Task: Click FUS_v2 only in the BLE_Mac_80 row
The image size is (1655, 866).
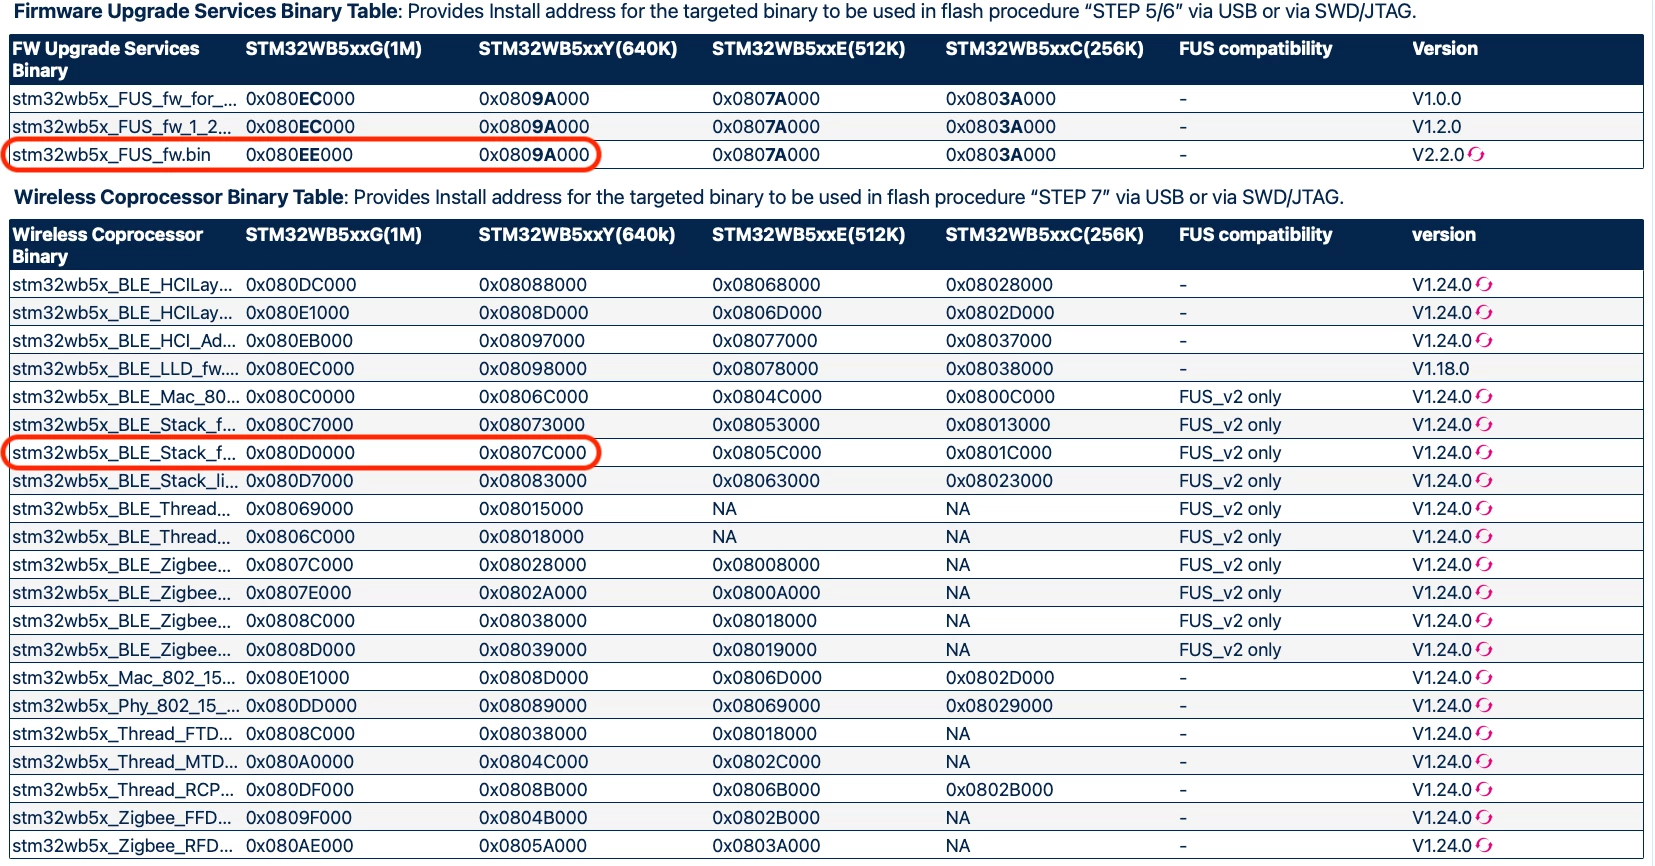Action: coord(1230,396)
